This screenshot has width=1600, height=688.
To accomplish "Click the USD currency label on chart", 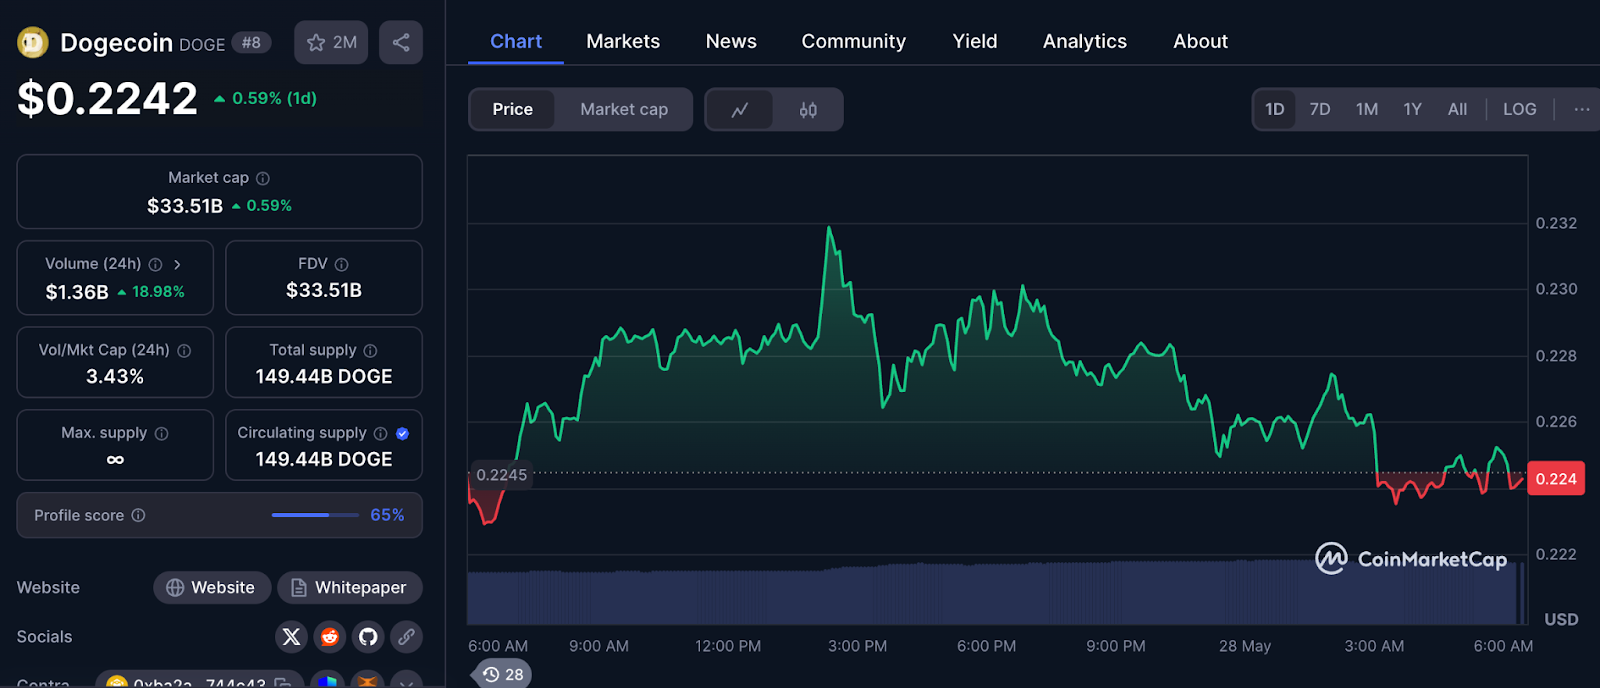I will (x=1561, y=620).
